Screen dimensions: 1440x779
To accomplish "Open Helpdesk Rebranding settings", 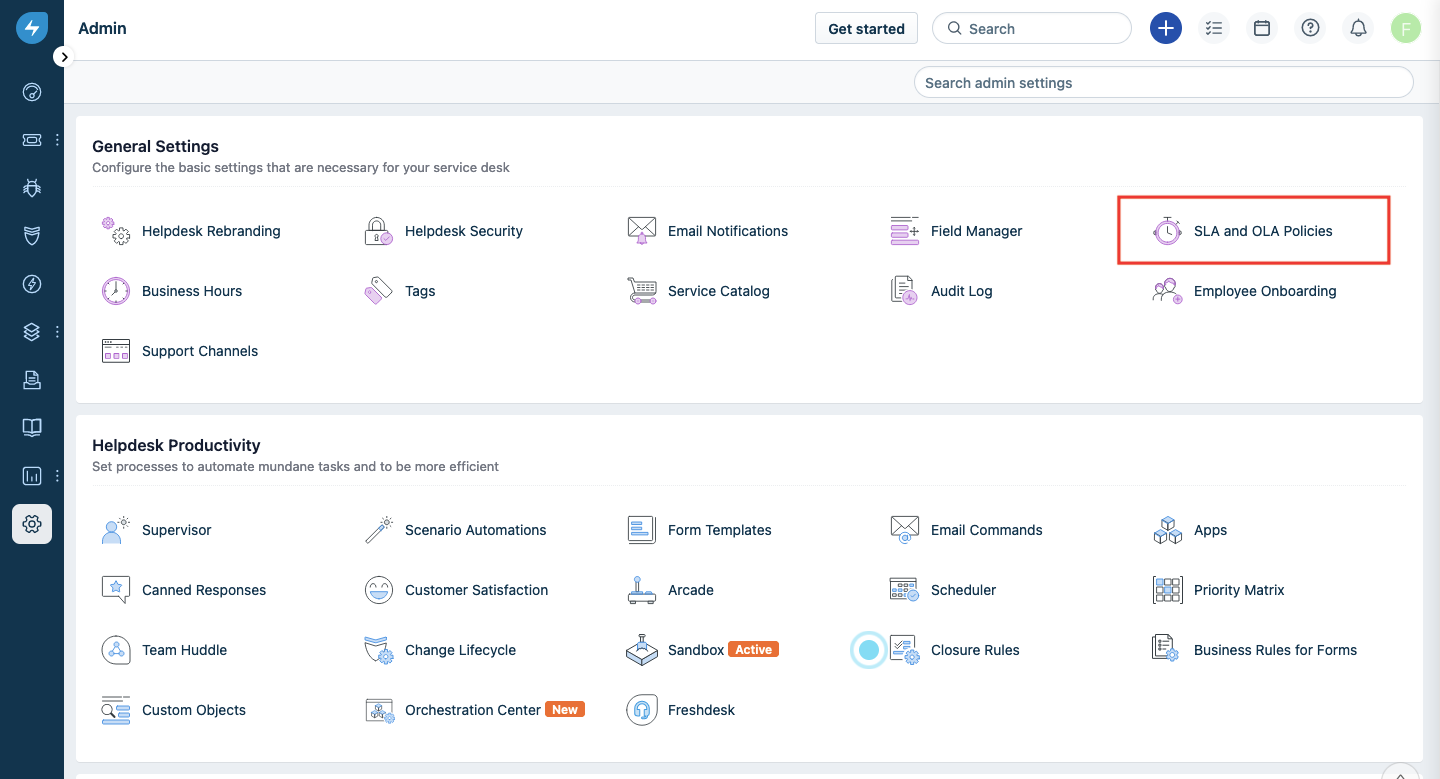I will 211,230.
